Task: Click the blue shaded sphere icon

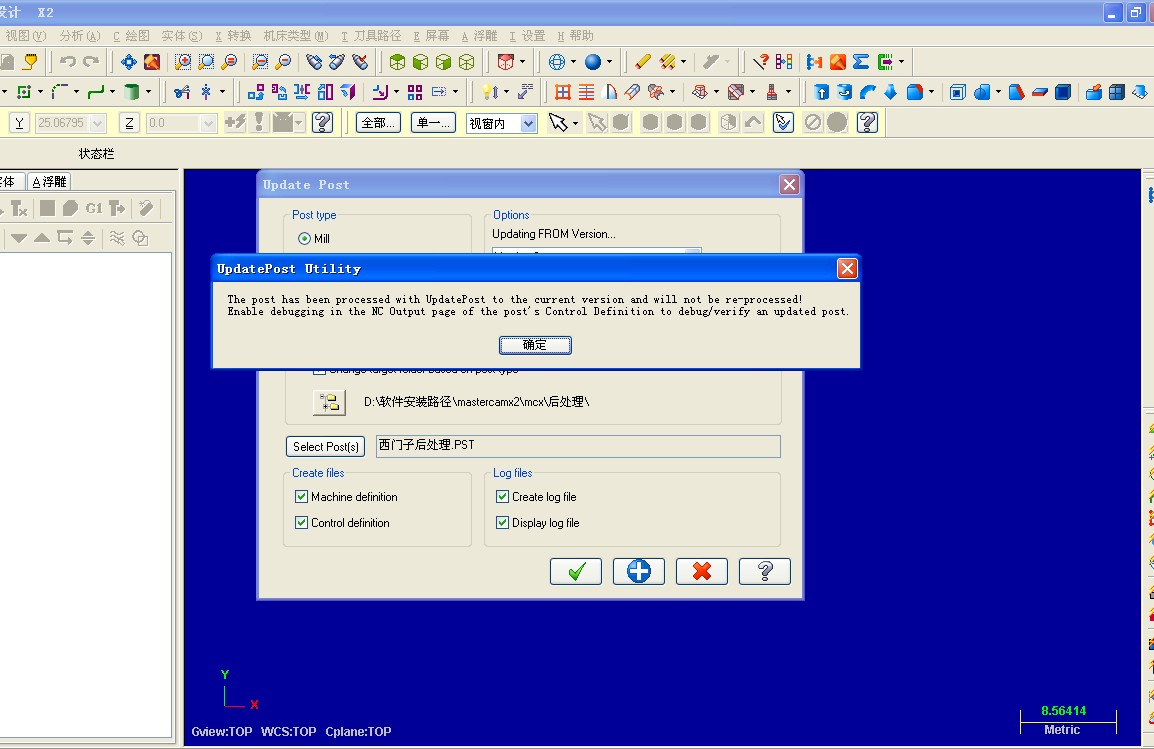Action: [592, 62]
